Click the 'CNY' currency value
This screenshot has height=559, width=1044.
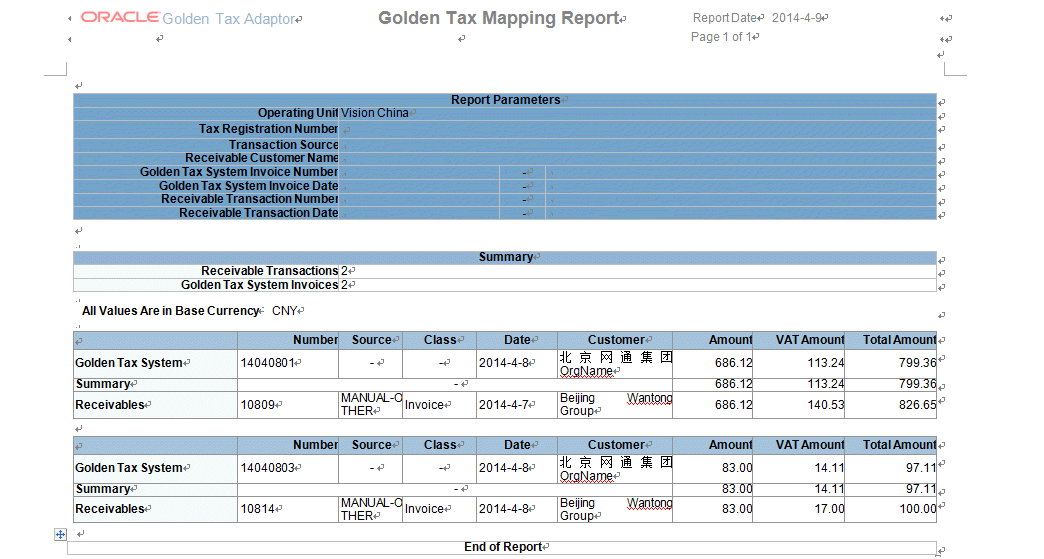pyautogui.click(x=284, y=311)
